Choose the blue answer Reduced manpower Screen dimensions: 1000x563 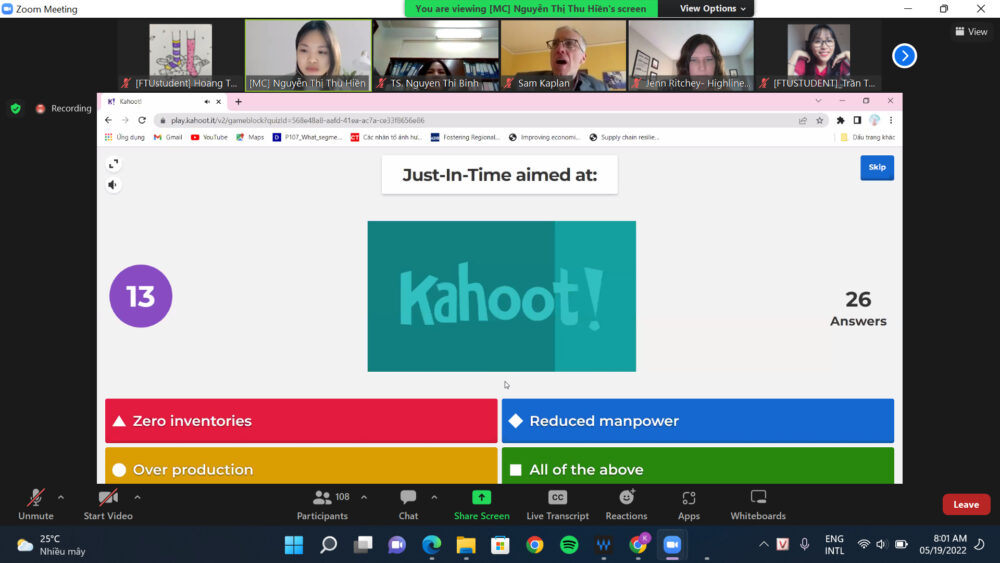click(x=698, y=421)
